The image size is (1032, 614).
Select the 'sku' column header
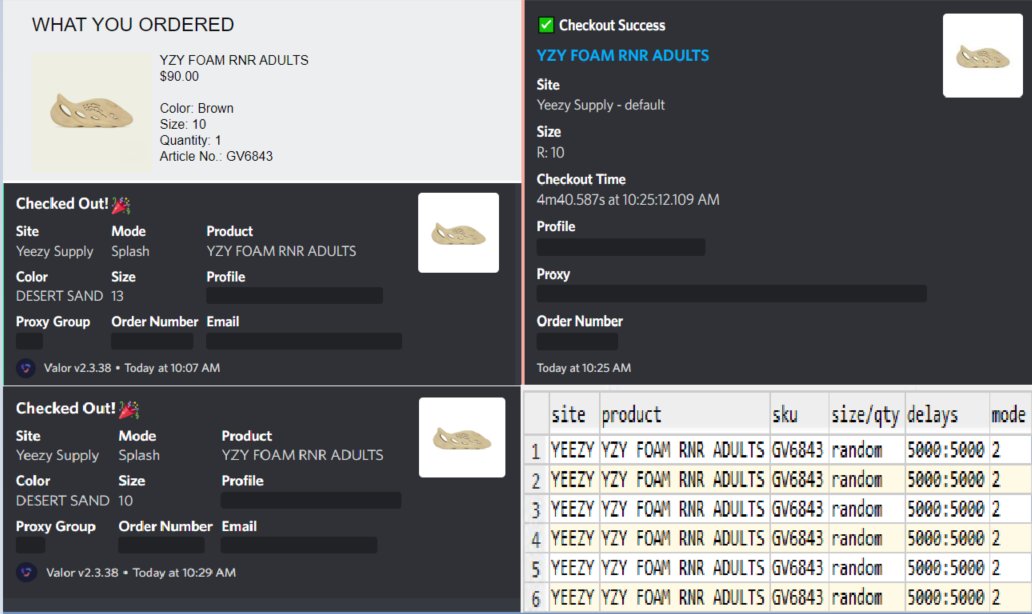[x=799, y=415]
